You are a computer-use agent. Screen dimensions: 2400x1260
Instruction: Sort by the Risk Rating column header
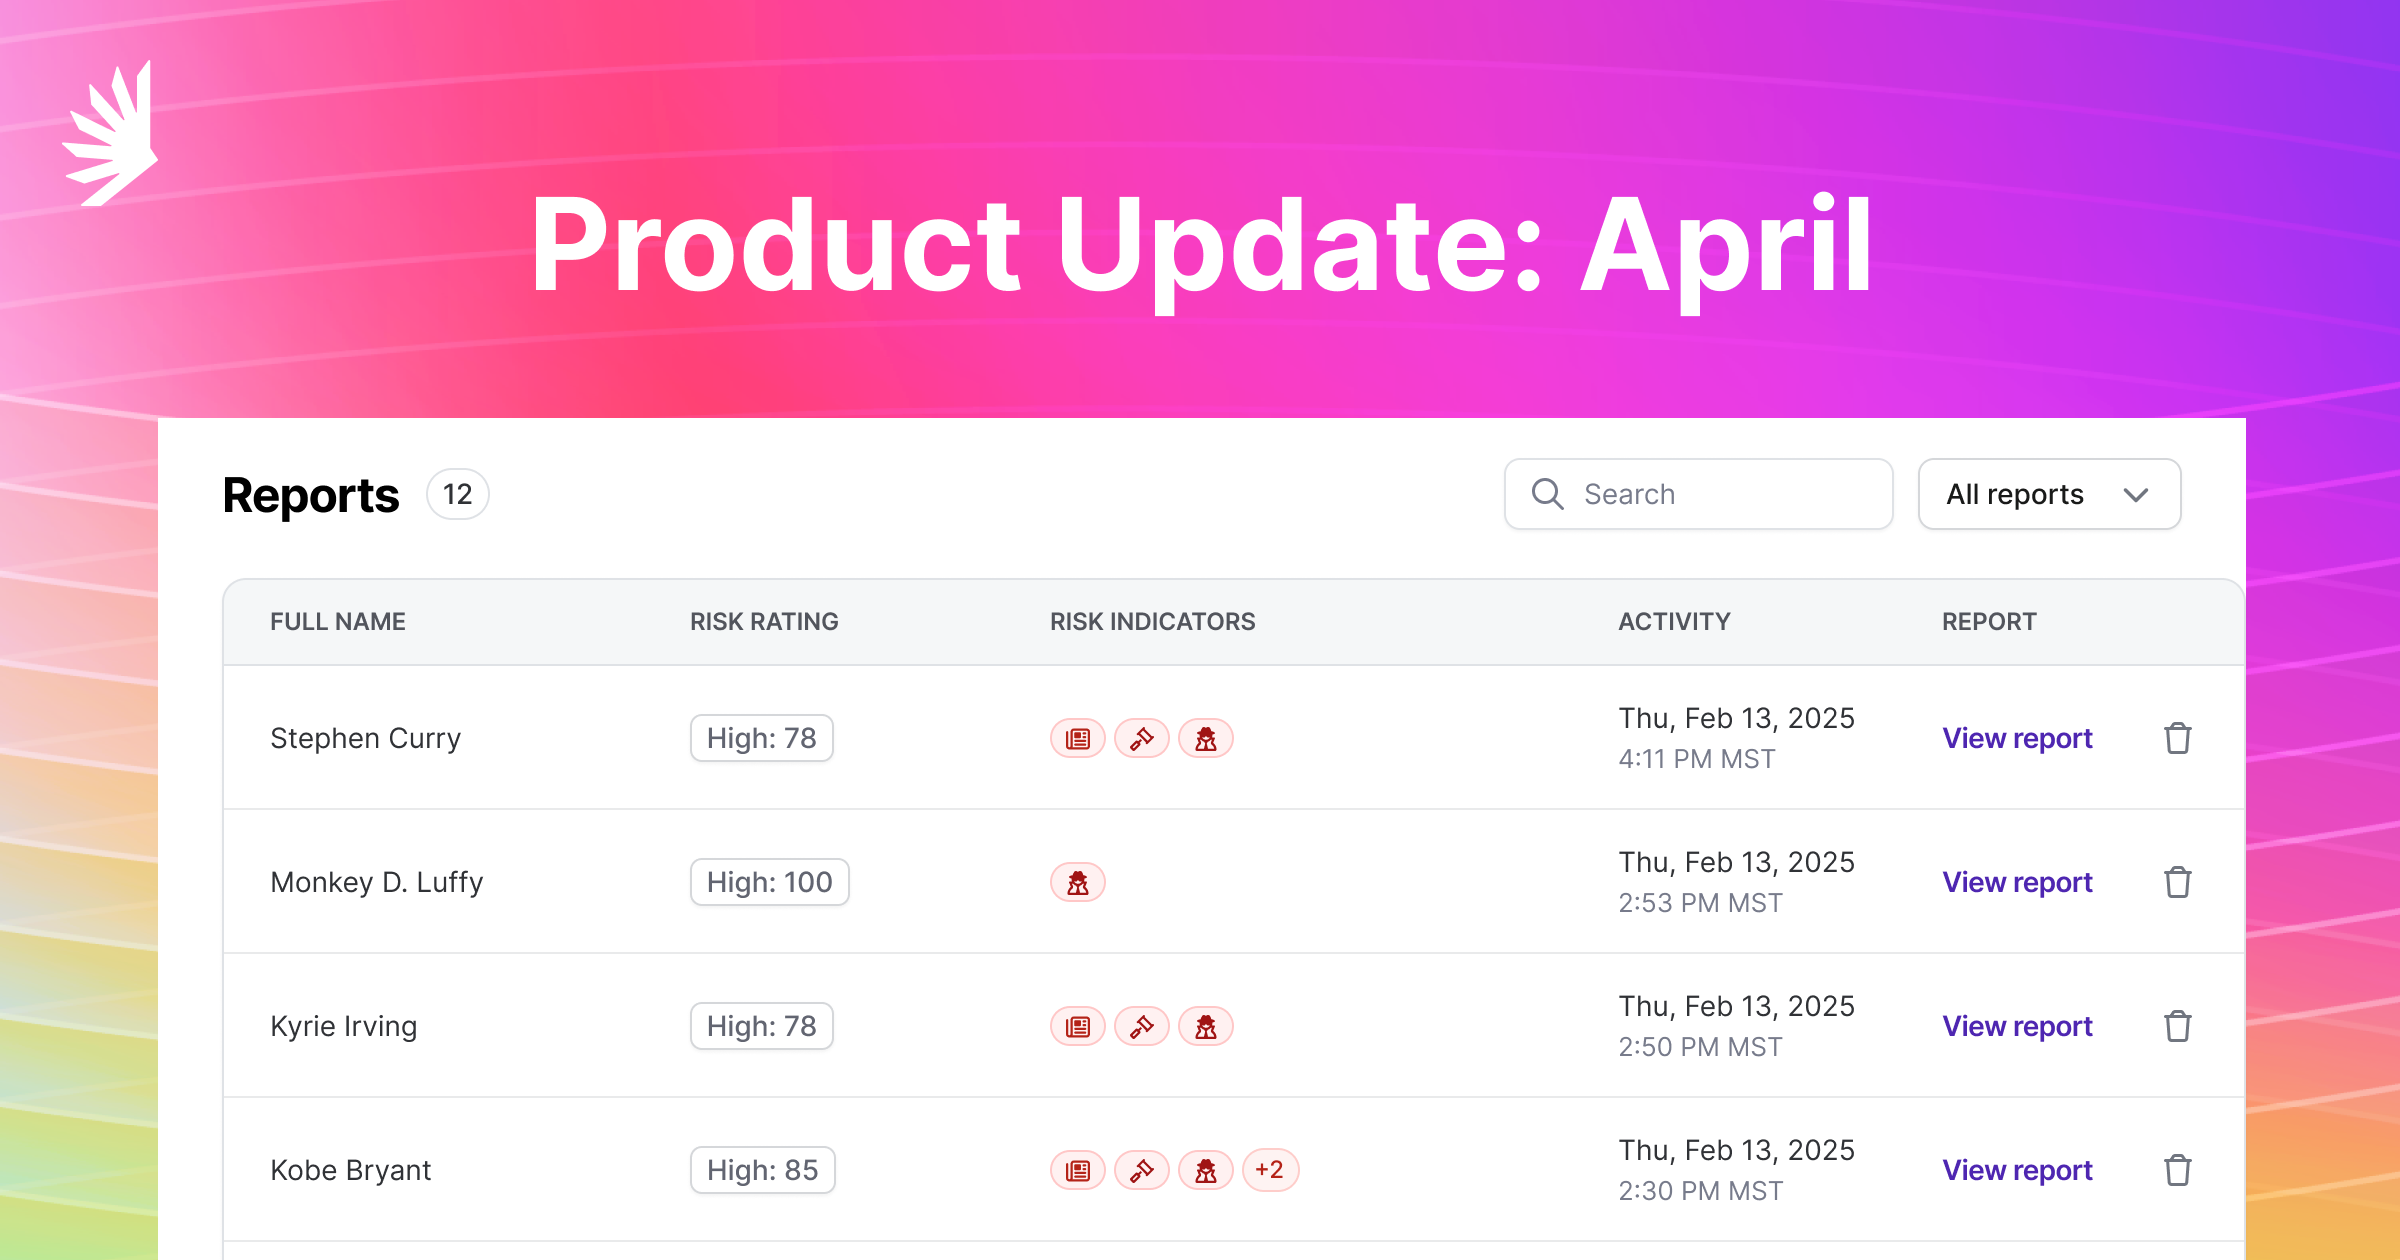764,622
